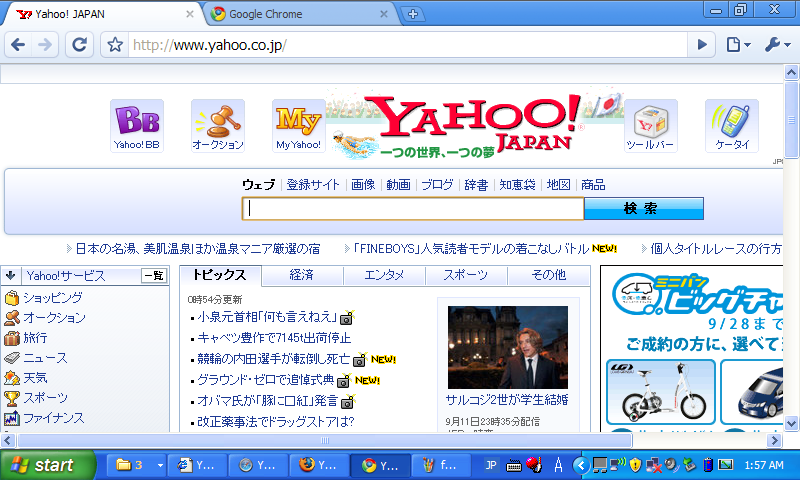Click the browser Back arrow button
The height and width of the screenshot is (480, 800).
coord(18,45)
